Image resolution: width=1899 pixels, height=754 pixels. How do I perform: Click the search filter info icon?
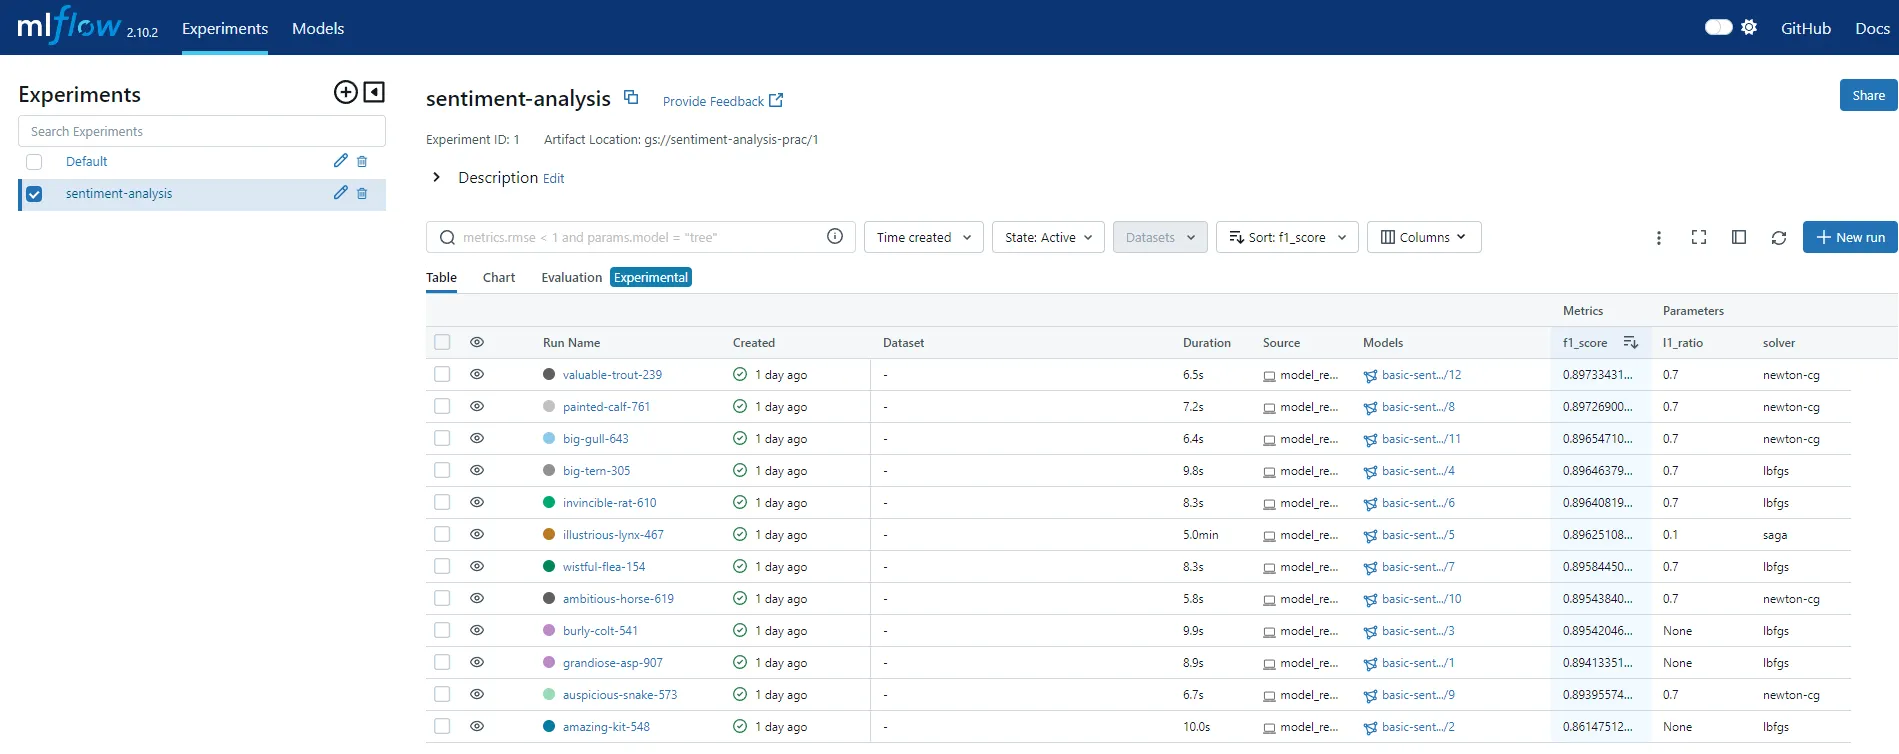pyautogui.click(x=834, y=237)
